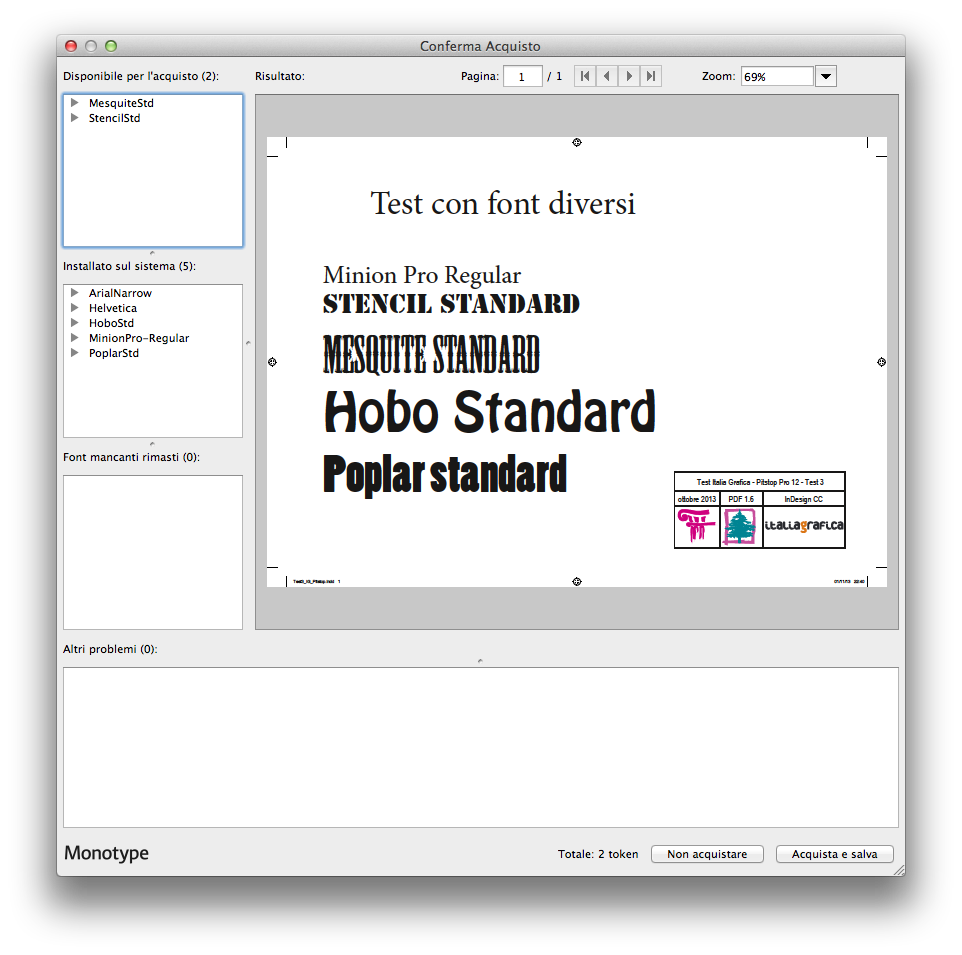Go to next page arrow
Viewport: 962px width, 955px height.
(x=629, y=76)
